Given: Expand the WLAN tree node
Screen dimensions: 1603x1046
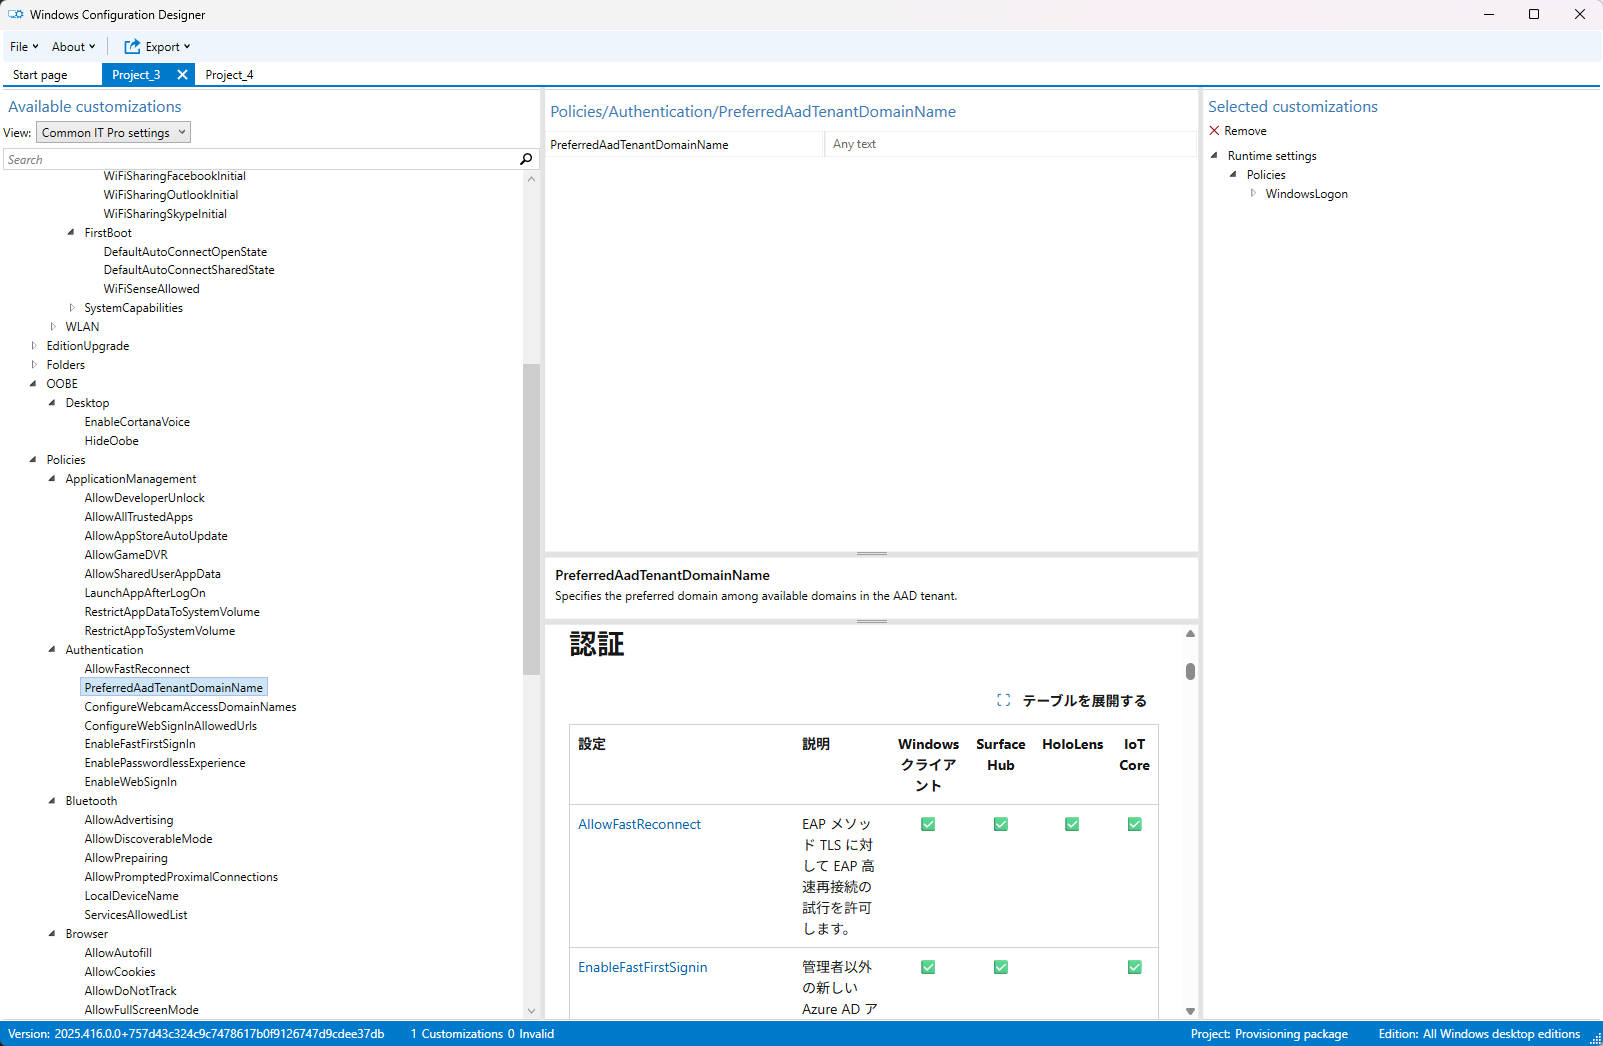Looking at the screenshot, I should point(52,326).
